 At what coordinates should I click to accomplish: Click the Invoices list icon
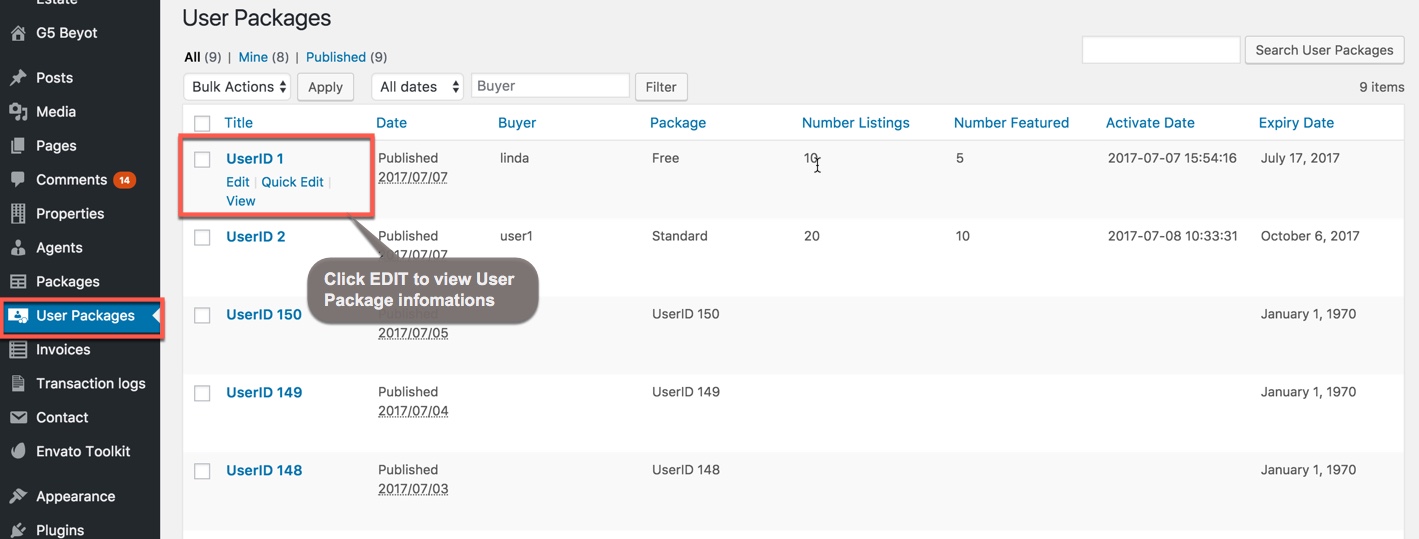coord(17,350)
